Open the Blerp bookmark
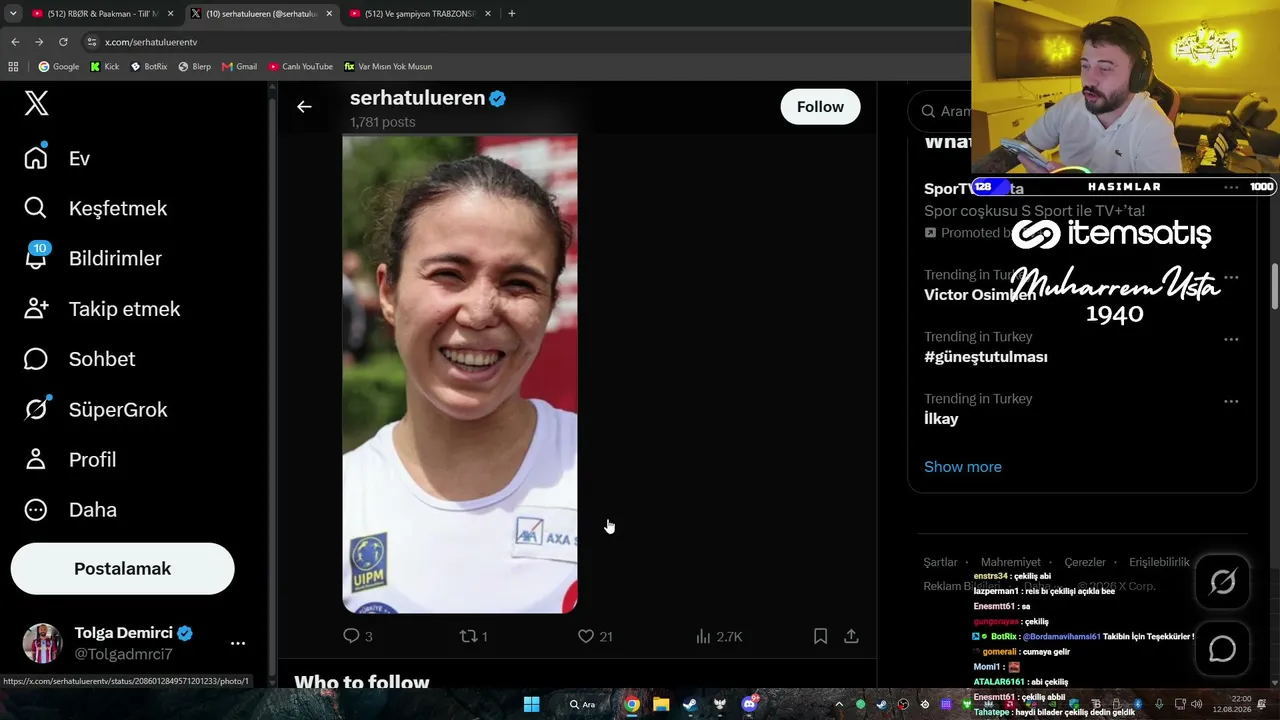Viewport: 1280px width, 720px height. click(x=195, y=67)
